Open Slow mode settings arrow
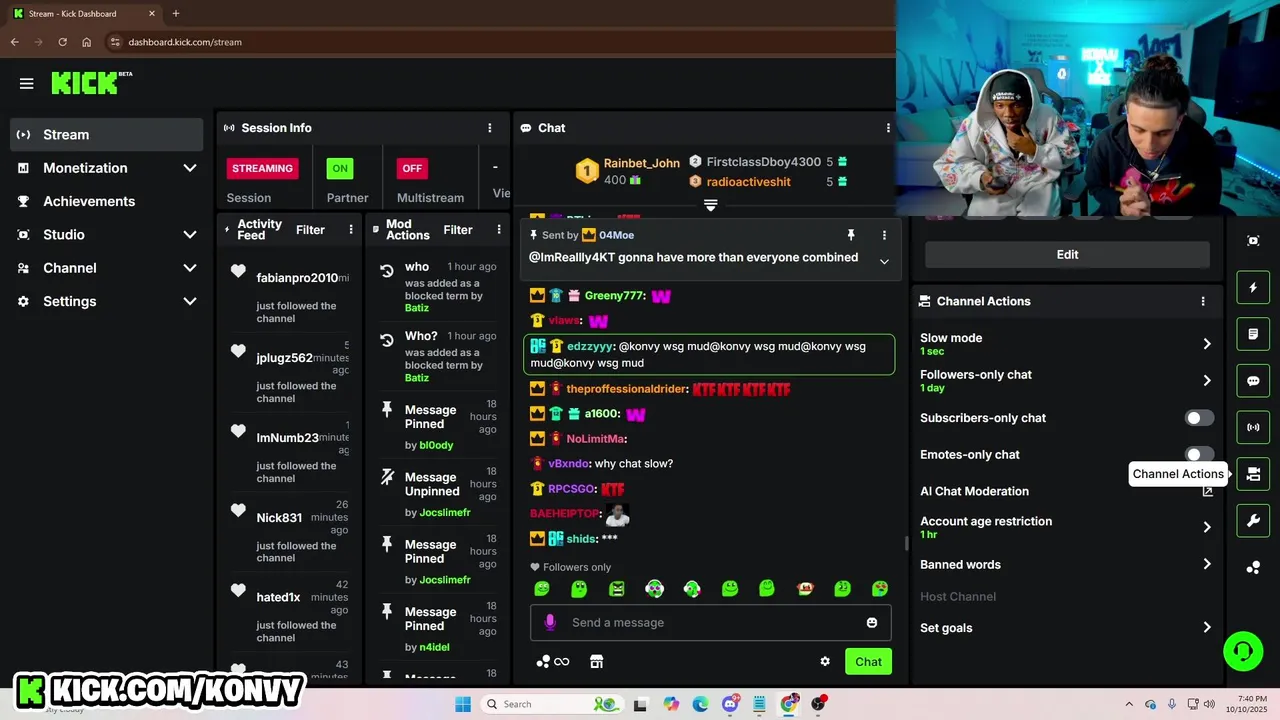The image size is (1280, 720). (x=1207, y=344)
